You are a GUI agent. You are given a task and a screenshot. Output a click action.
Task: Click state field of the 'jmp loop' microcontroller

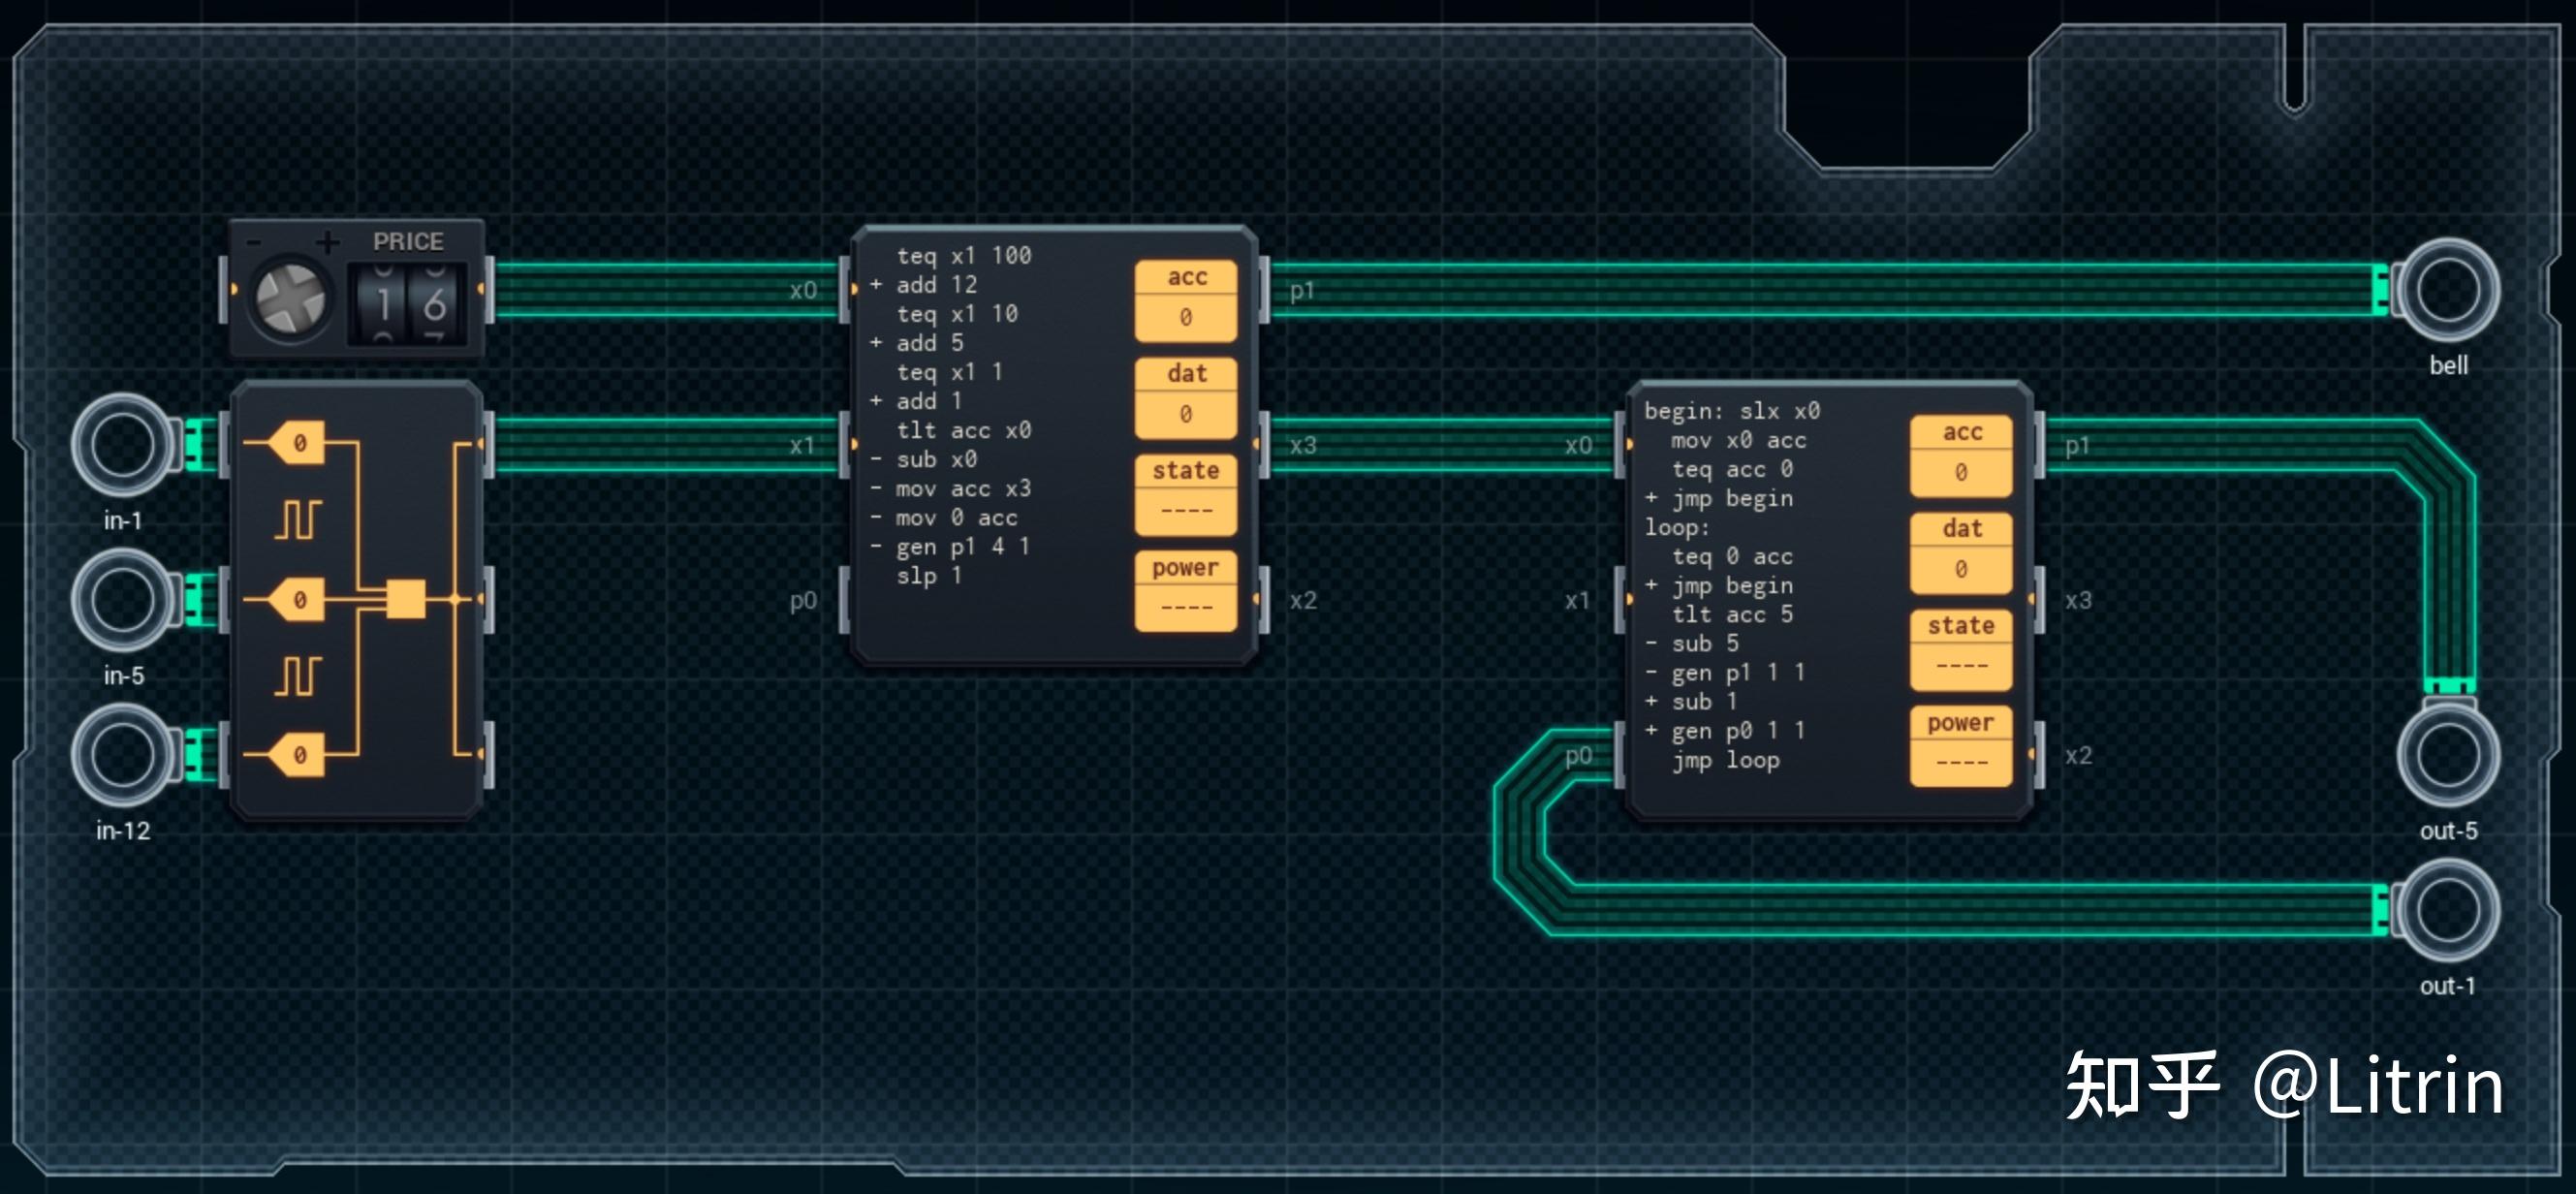(1961, 649)
